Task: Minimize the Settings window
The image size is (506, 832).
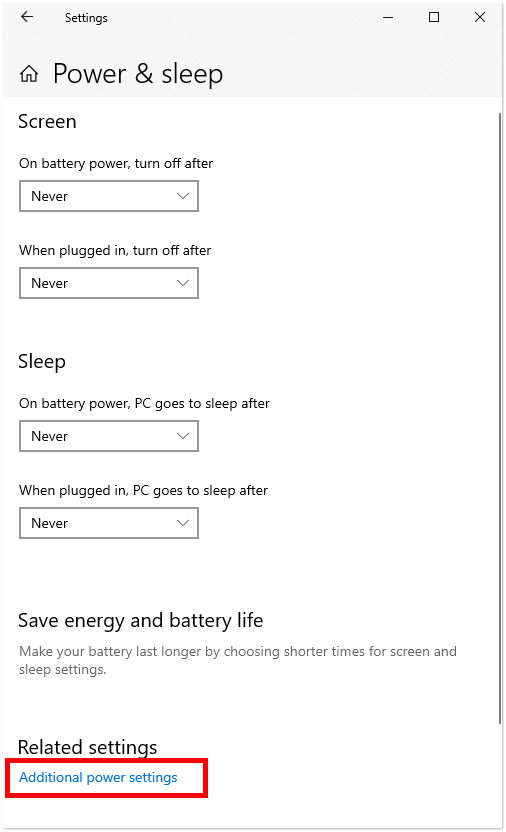Action: pos(388,18)
